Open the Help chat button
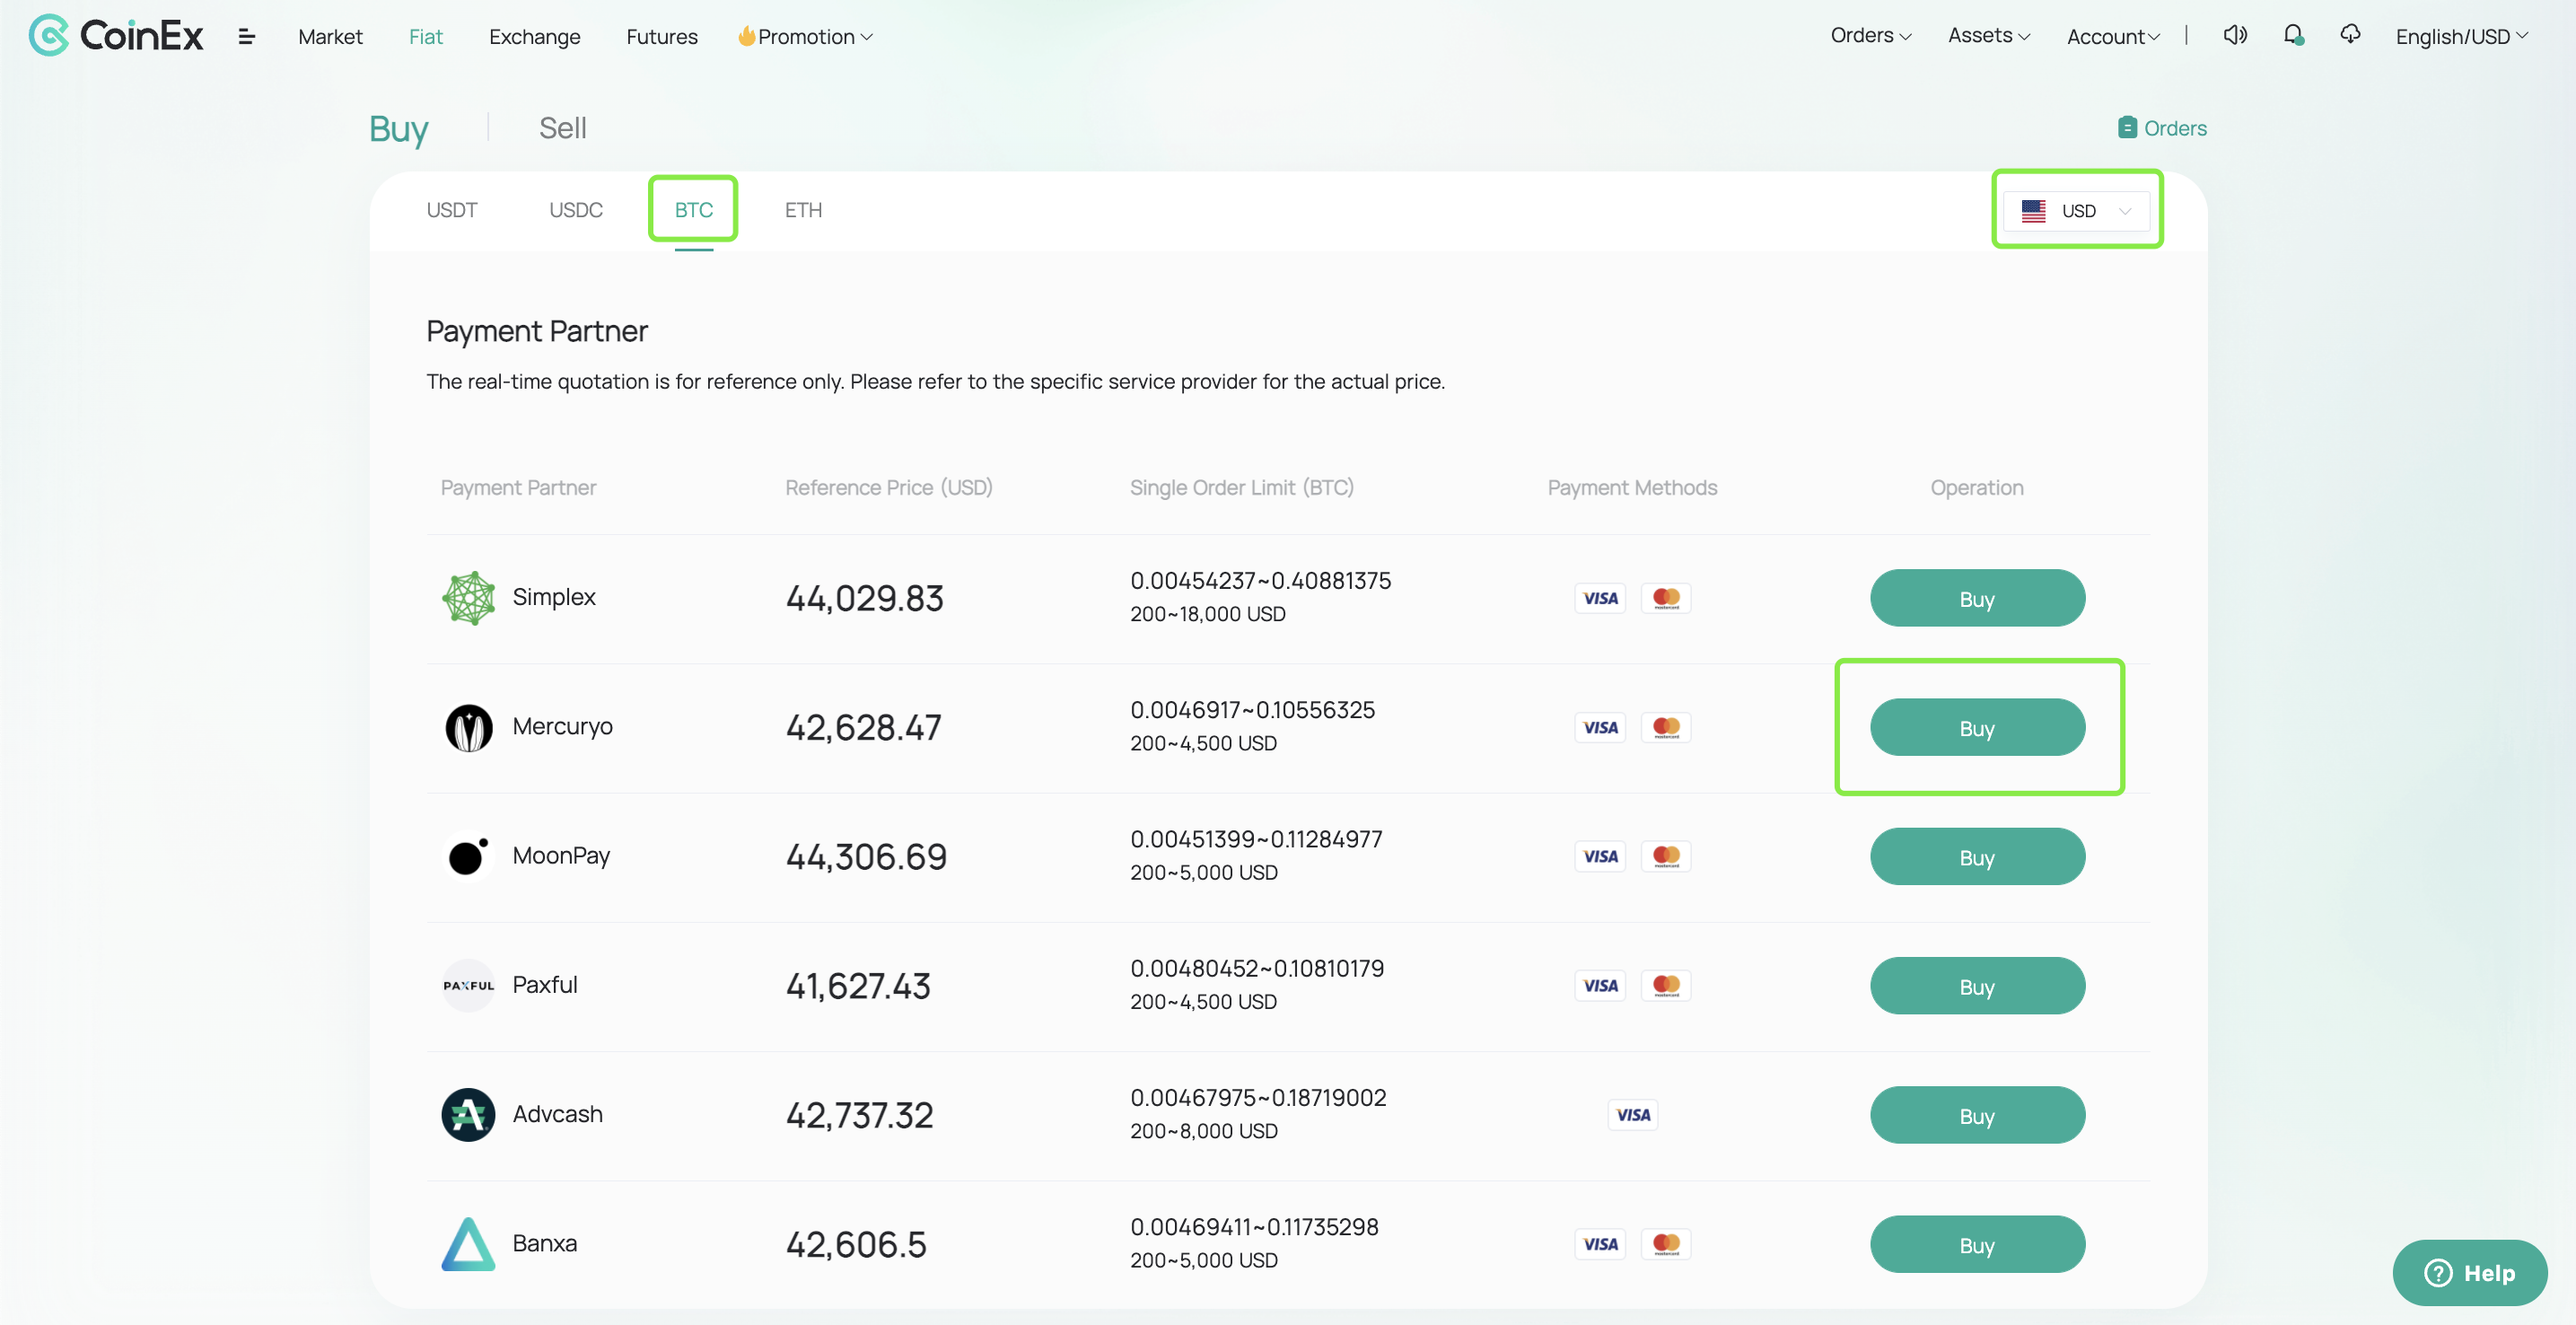The height and width of the screenshot is (1325, 2576). (x=2469, y=1272)
